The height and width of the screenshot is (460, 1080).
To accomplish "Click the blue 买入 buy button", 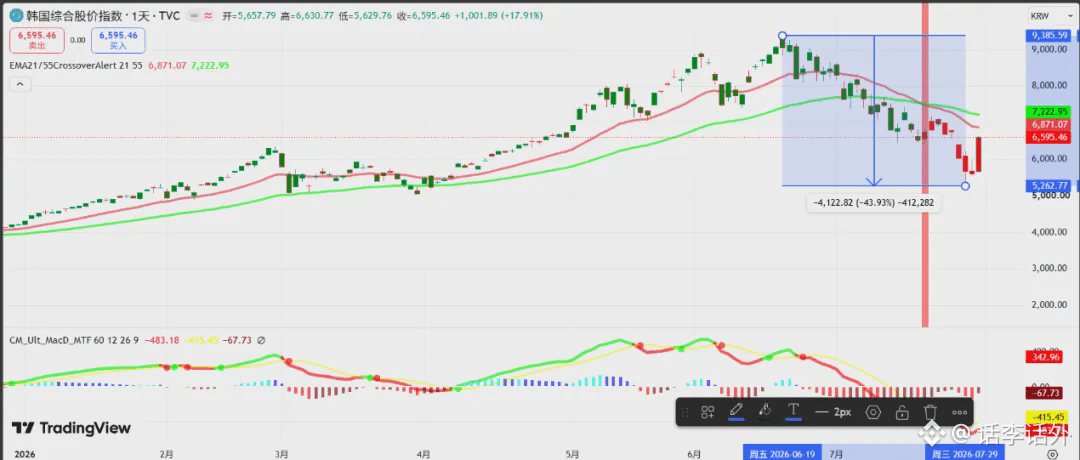I will pyautogui.click(x=118, y=40).
